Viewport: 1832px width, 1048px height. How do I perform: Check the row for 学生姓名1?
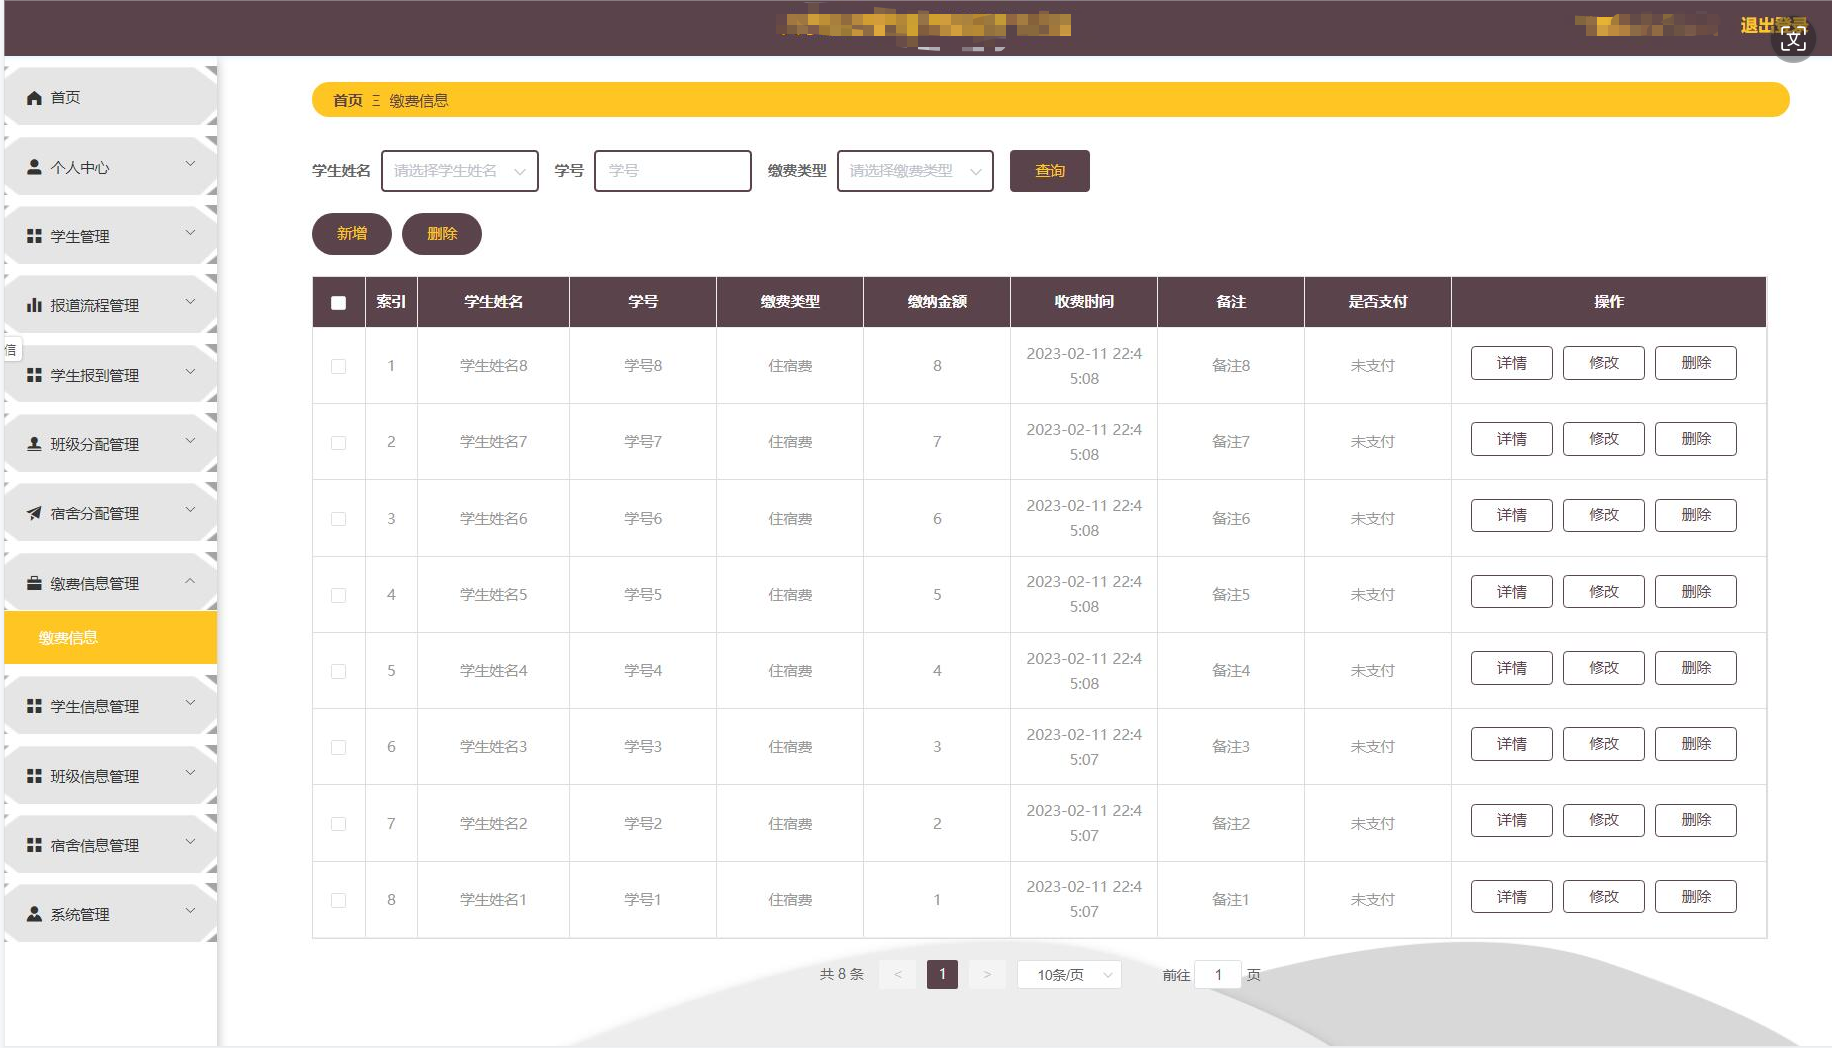pyautogui.click(x=339, y=900)
